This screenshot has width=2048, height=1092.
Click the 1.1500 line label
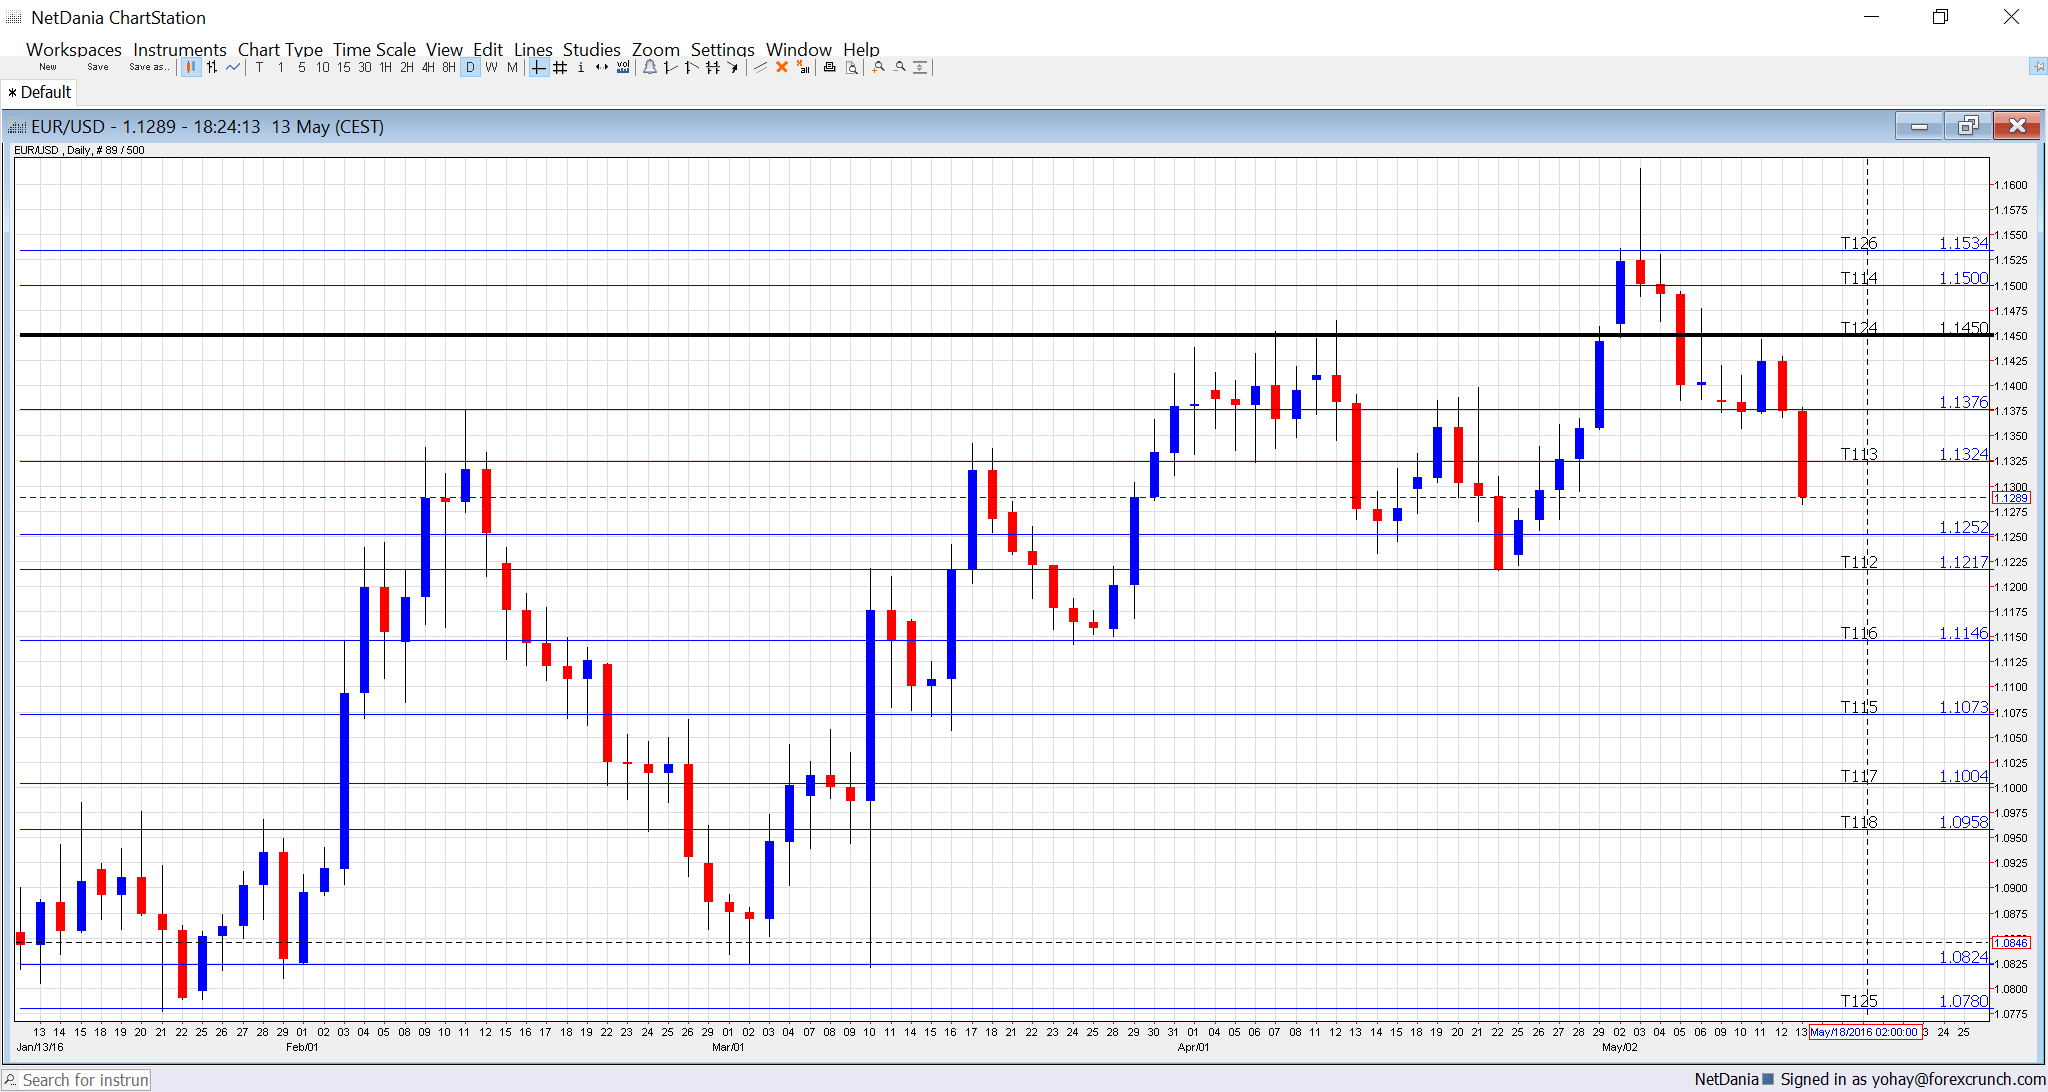pyautogui.click(x=1964, y=278)
